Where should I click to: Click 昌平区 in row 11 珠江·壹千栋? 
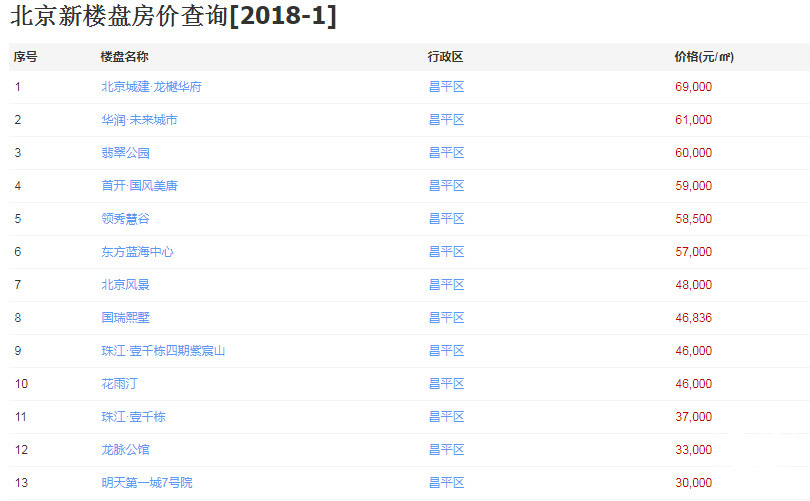point(447,417)
